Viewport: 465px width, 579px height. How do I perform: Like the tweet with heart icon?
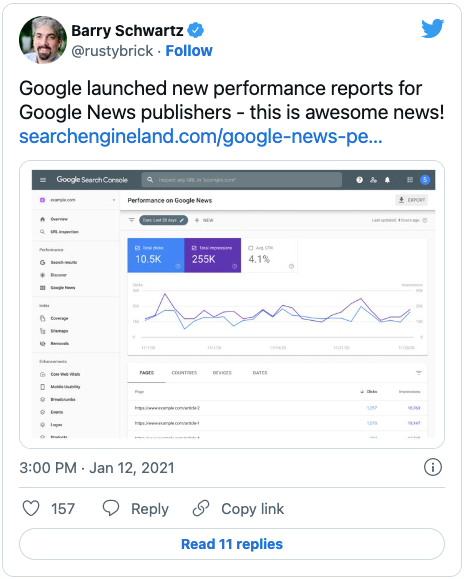pos(31,508)
